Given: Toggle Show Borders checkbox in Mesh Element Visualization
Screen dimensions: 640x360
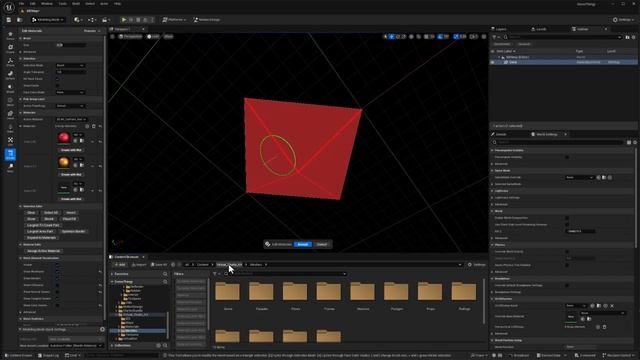Looking at the screenshot, I should point(58,278).
